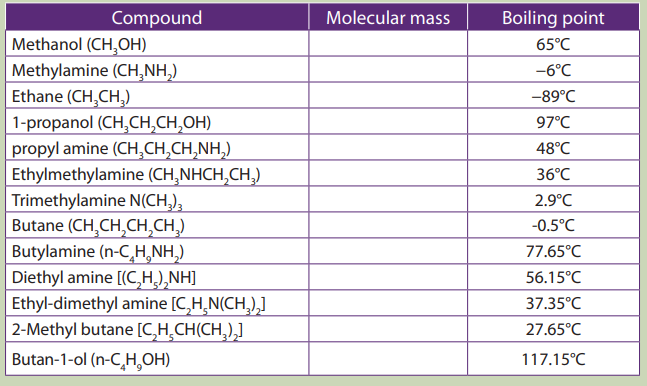Select the Diethyl amine compound cell

pyautogui.click(x=157, y=277)
